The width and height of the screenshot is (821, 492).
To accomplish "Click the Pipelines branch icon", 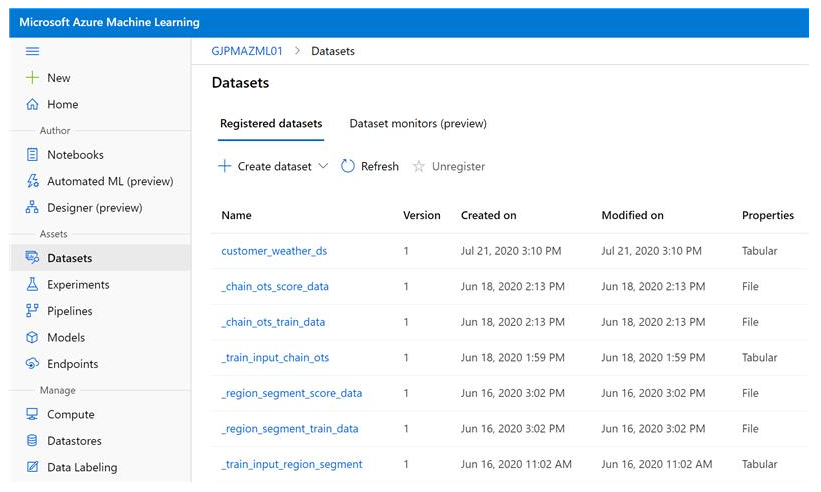I will coord(32,310).
